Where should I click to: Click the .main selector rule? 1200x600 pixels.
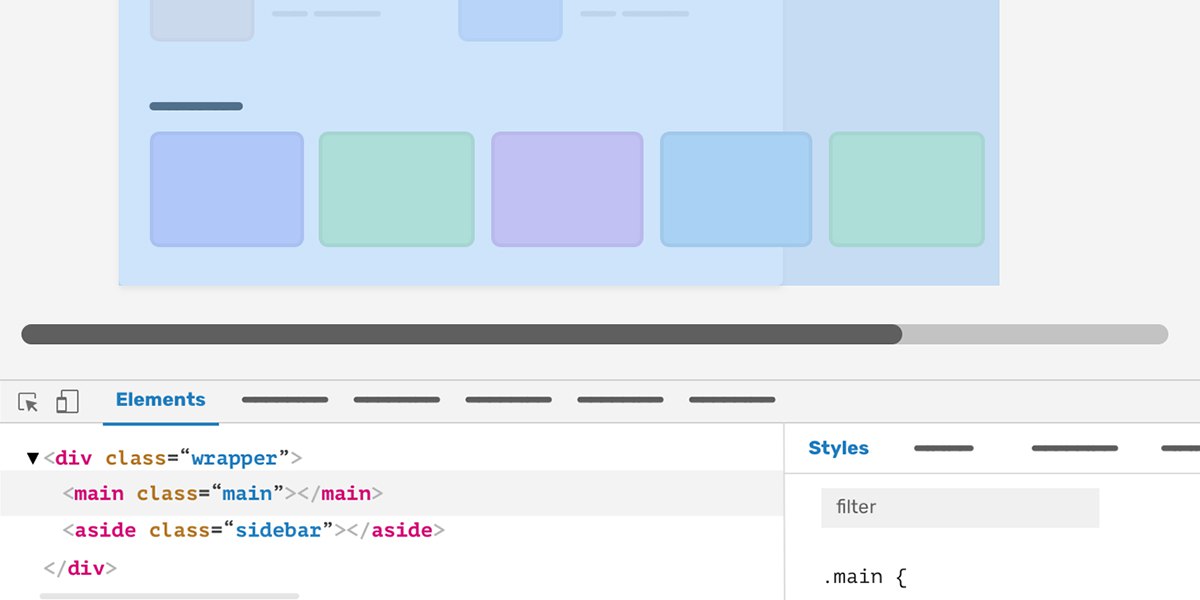[x=865, y=577]
